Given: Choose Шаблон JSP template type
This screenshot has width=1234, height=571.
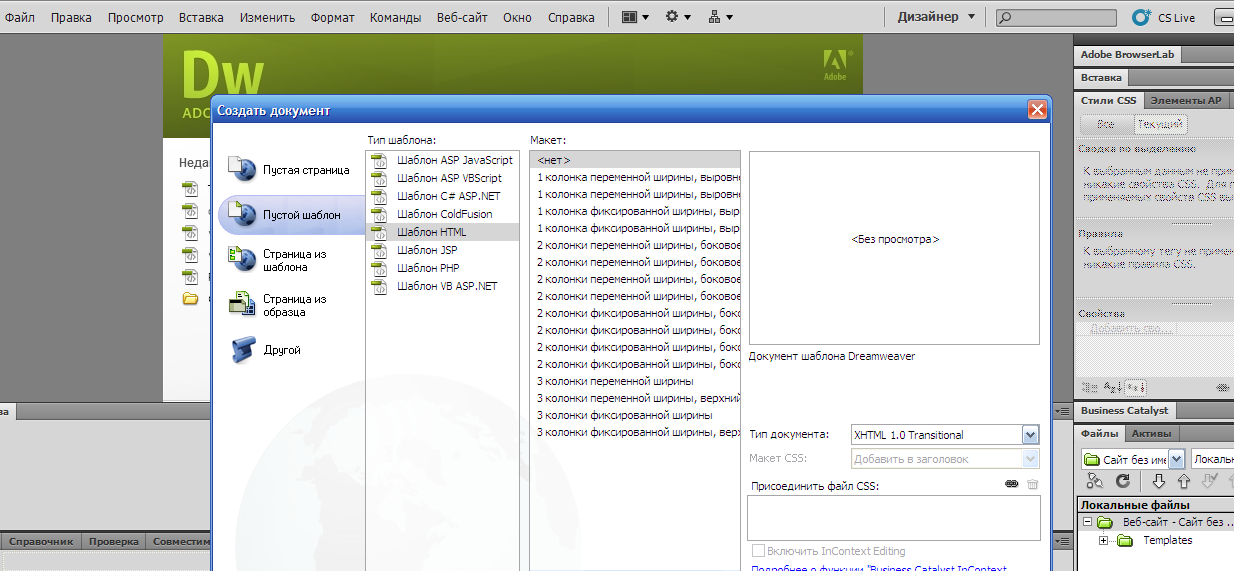Looking at the screenshot, I should (443, 250).
